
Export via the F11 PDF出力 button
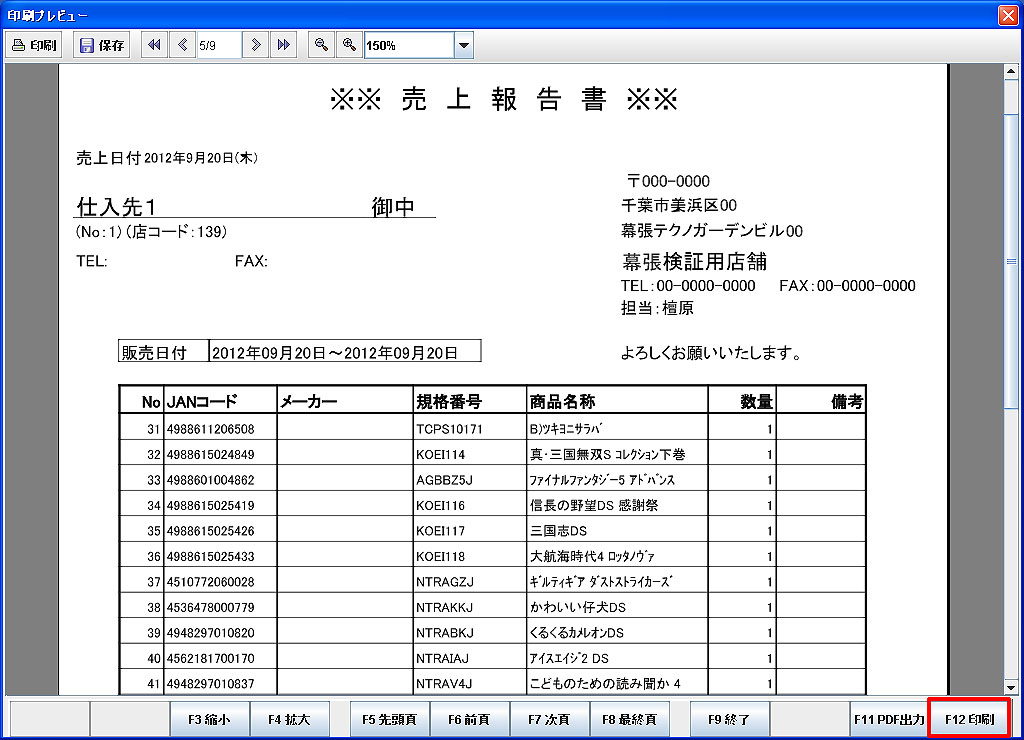[888, 719]
